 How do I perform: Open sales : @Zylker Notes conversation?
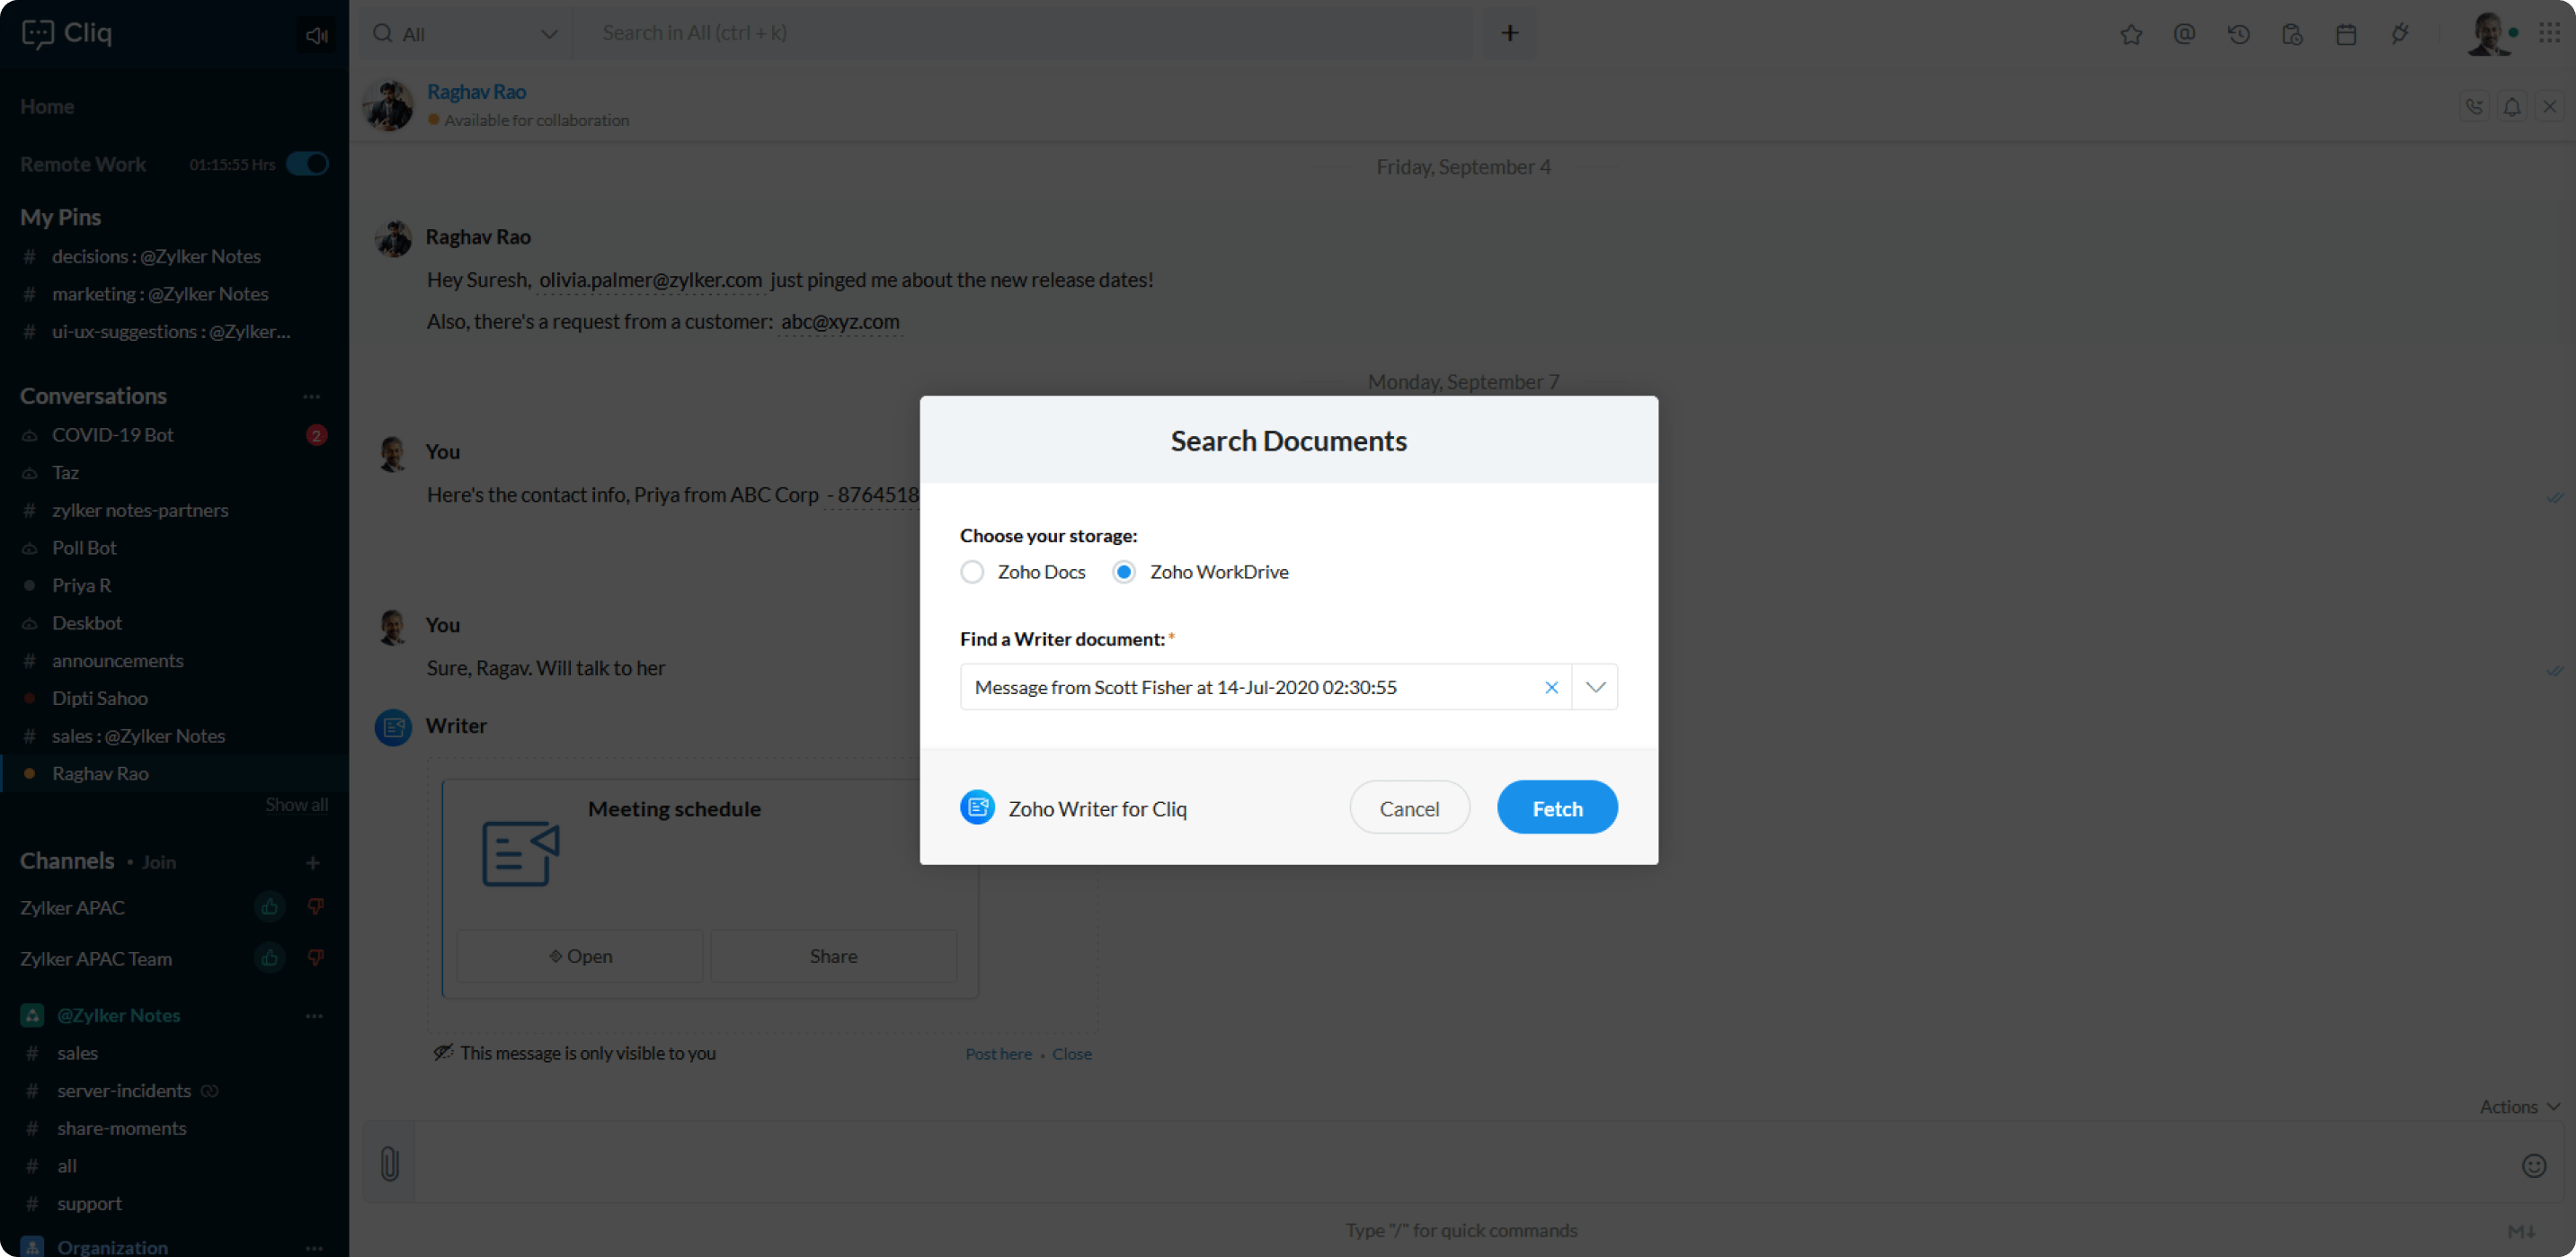click(x=174, y=736)
